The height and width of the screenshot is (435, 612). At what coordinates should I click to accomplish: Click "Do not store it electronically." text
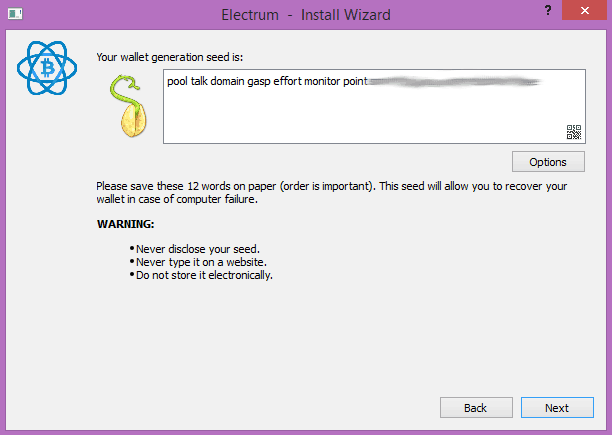click(204, 275)
